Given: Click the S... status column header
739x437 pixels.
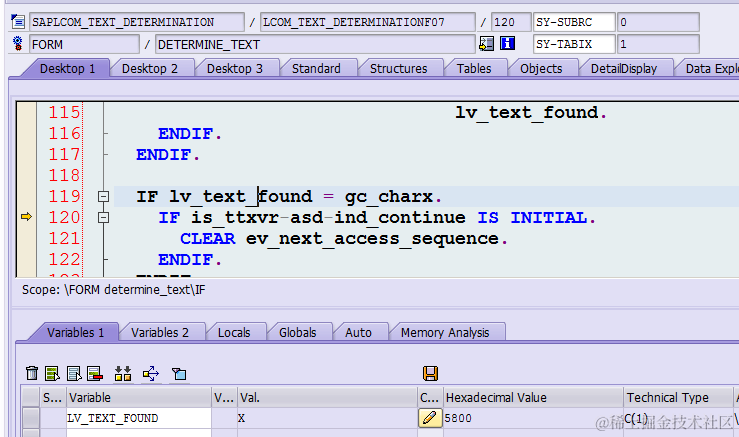Looking at the screenshot, I should tap(52, 398).
